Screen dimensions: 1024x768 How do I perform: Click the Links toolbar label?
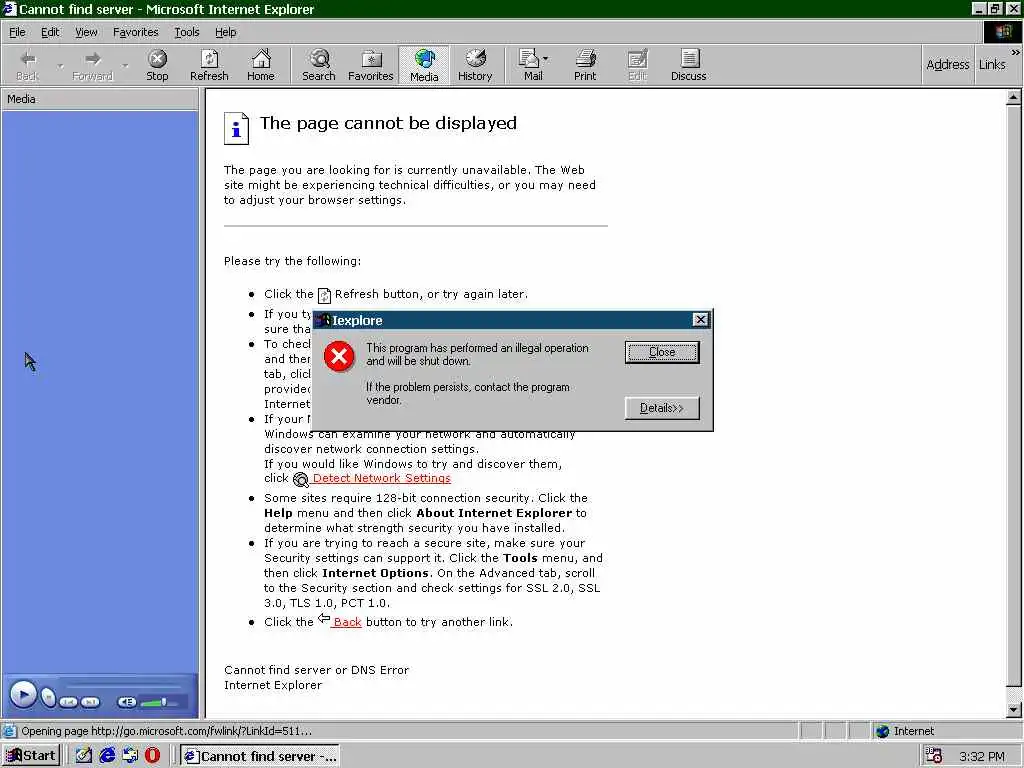992,65
